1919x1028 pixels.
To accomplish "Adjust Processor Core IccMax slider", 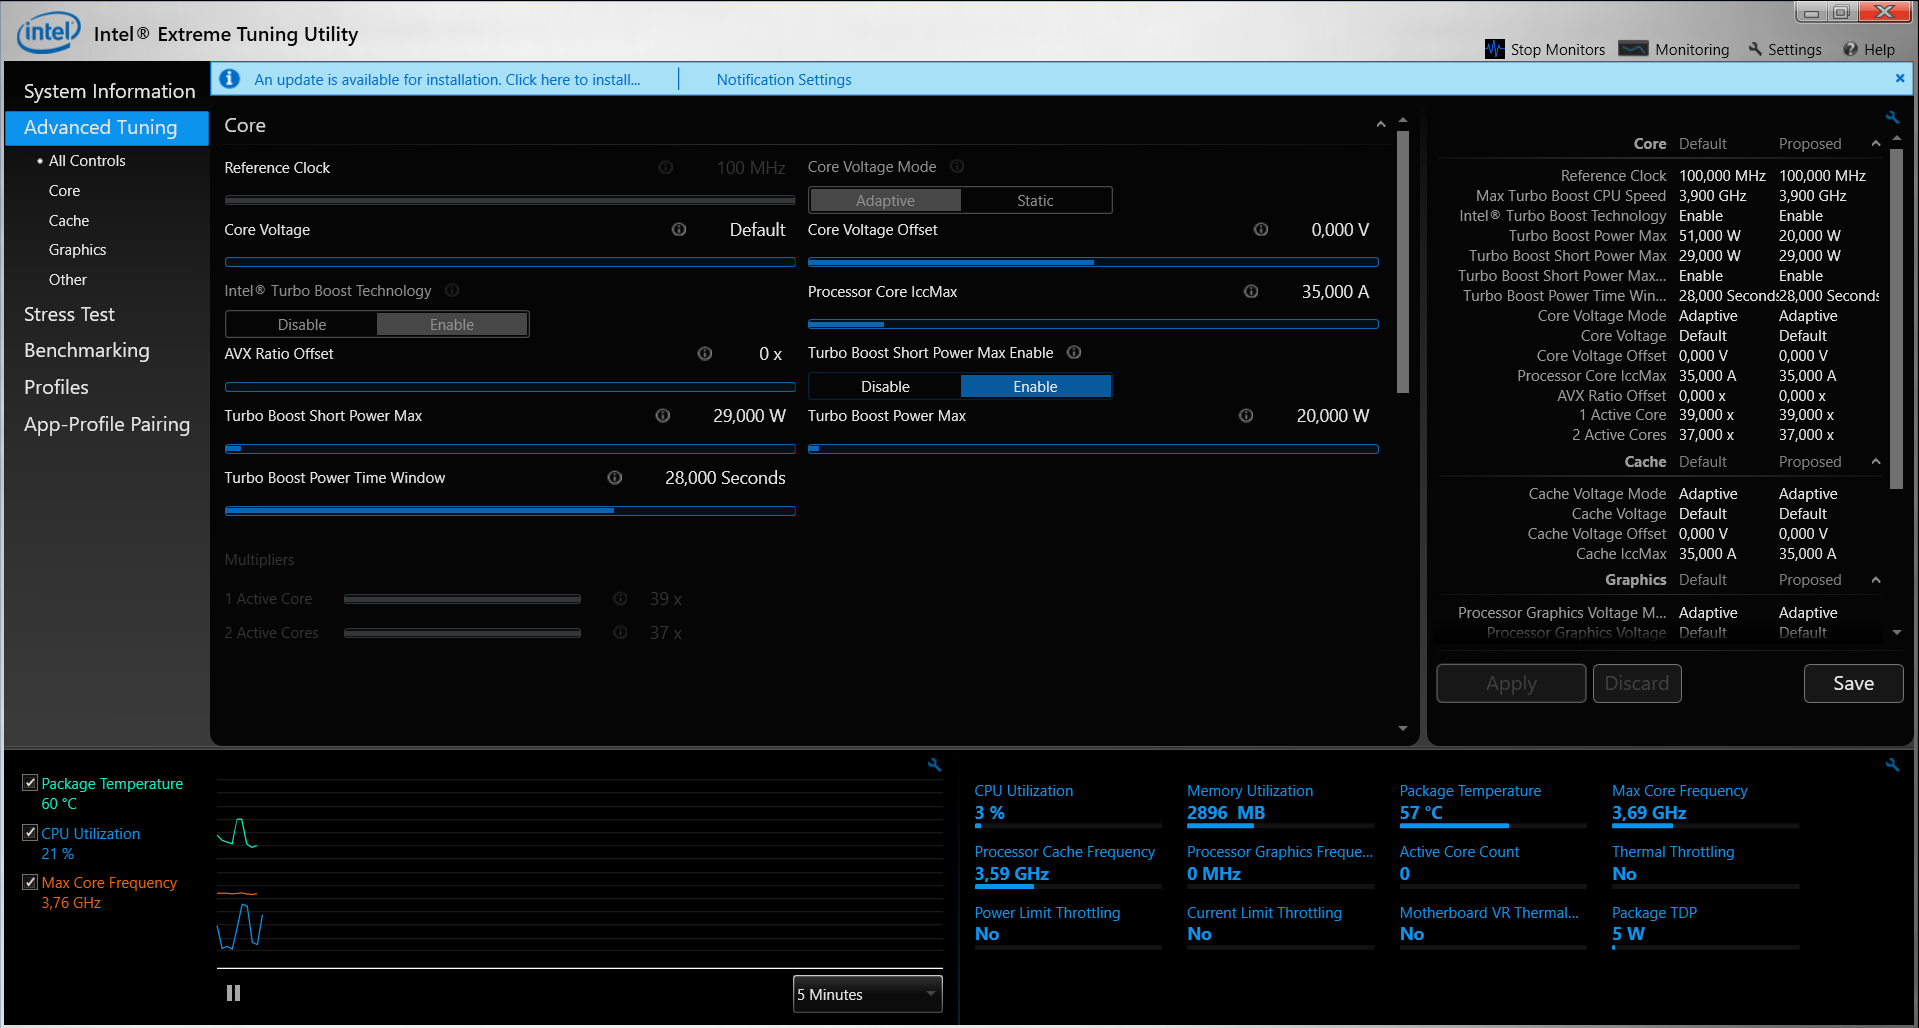I will (x=1093, y=324).
